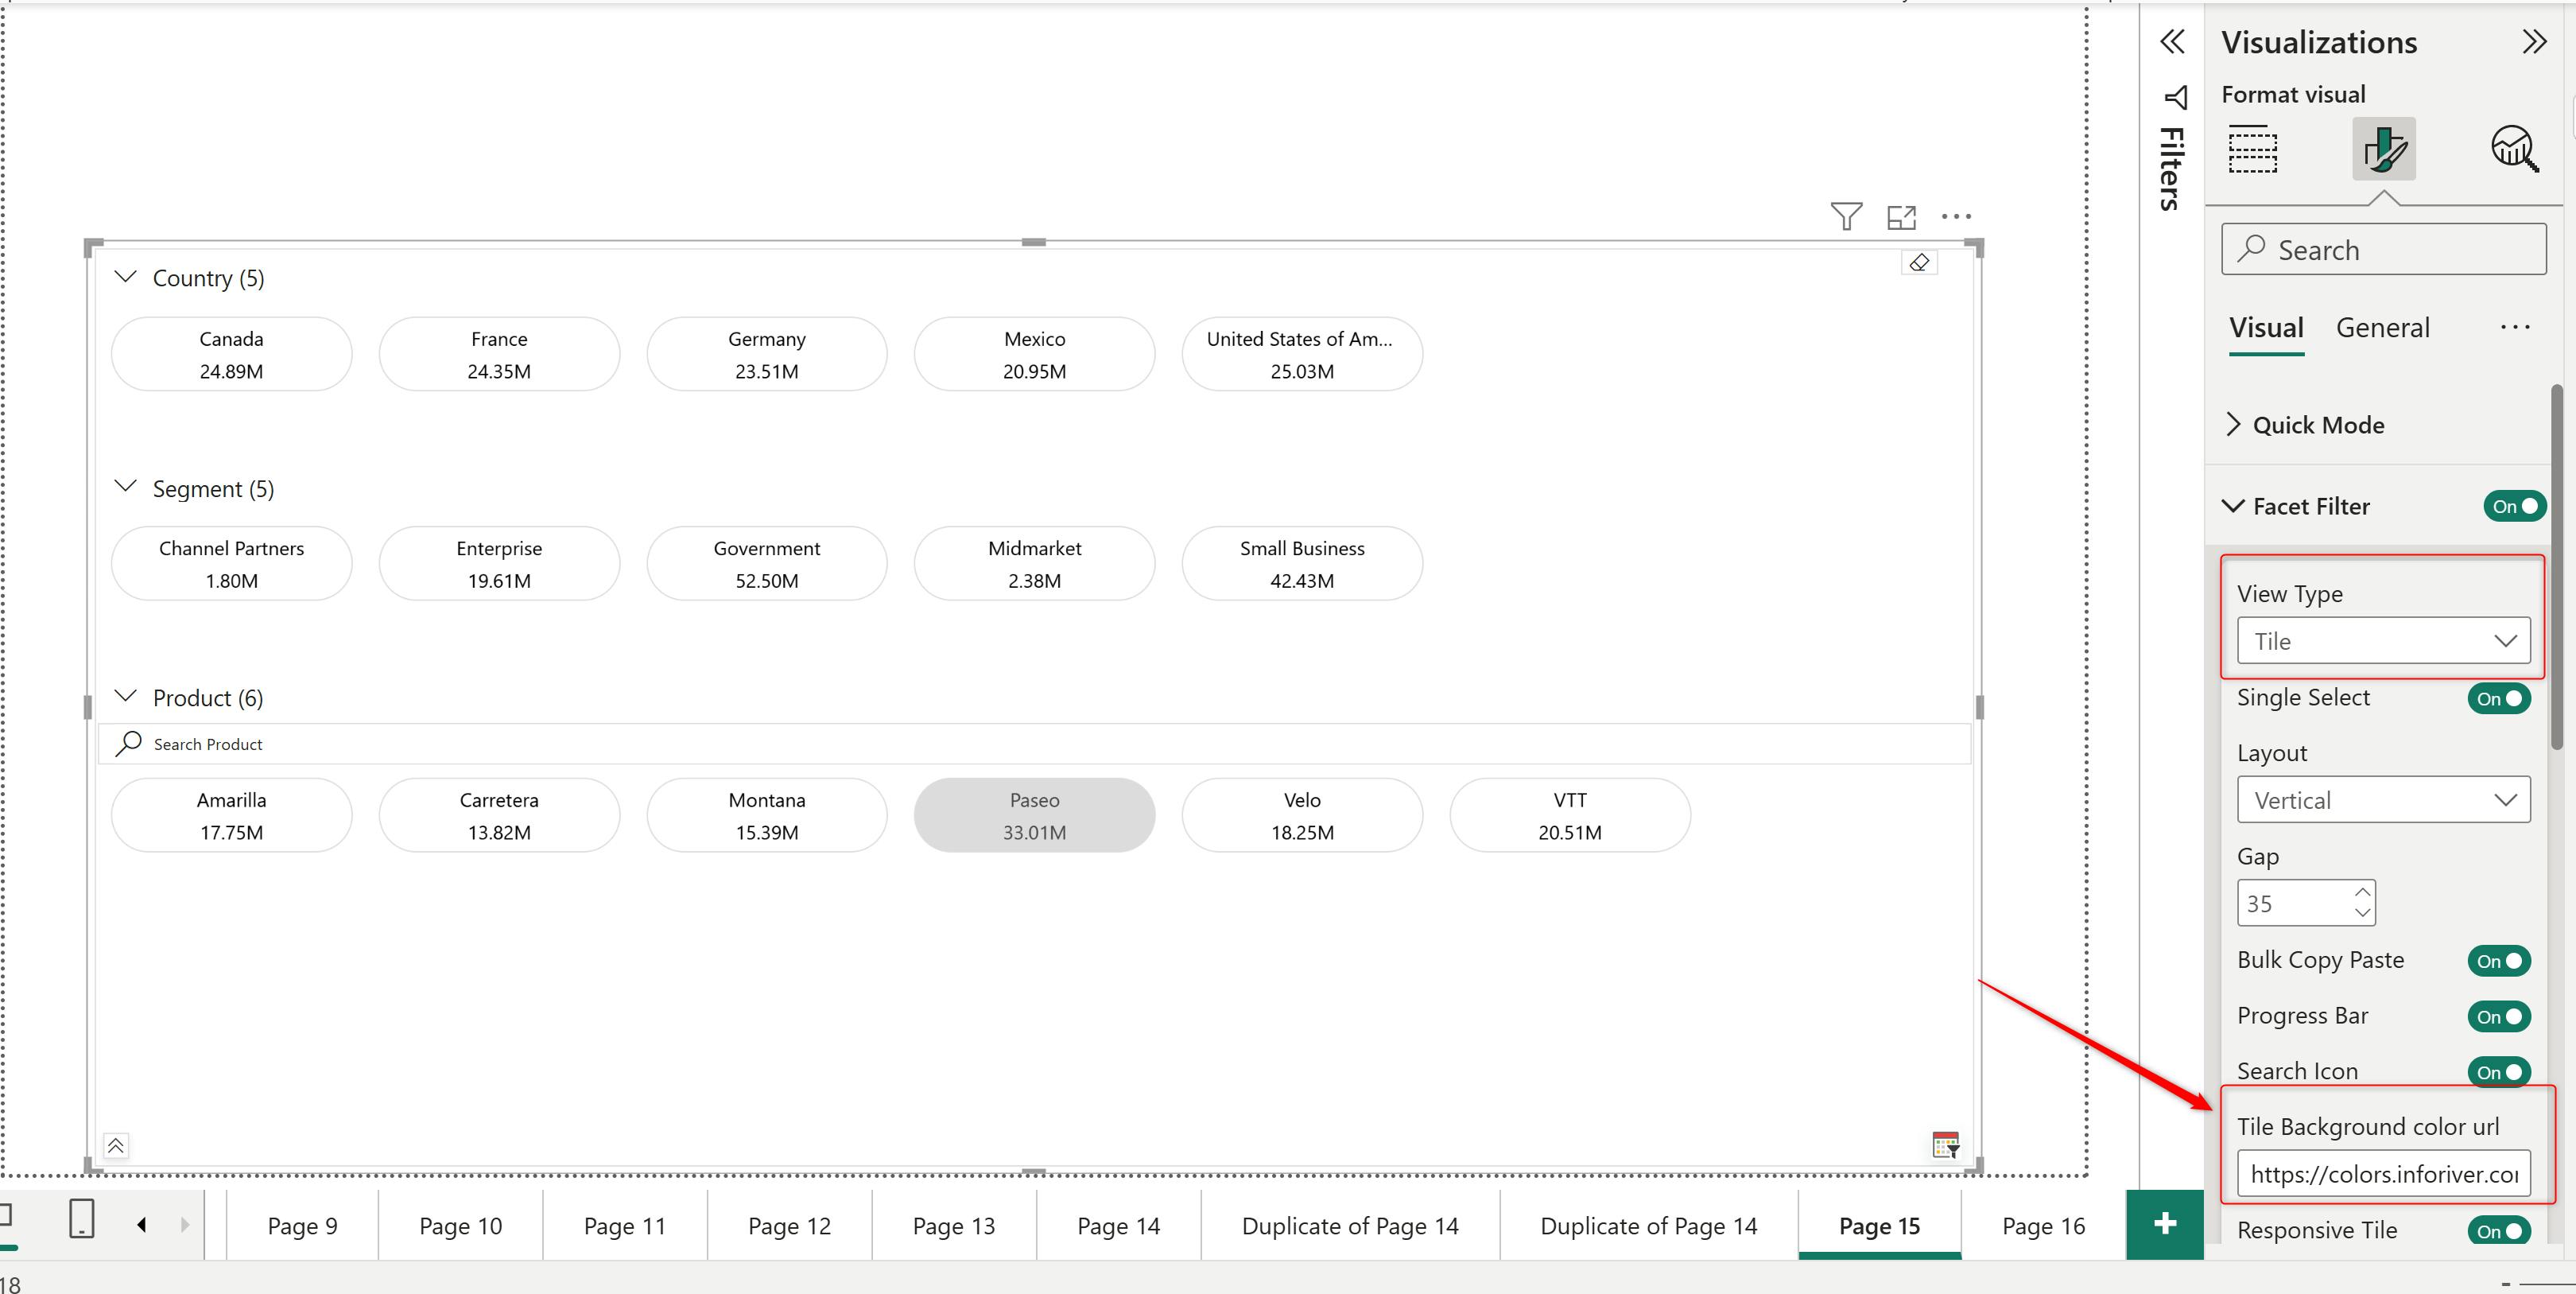The width and height of the screenshot is (2576, 1294).
Task: Select the Mexico tile
Action: click(x=1034, y=354)
